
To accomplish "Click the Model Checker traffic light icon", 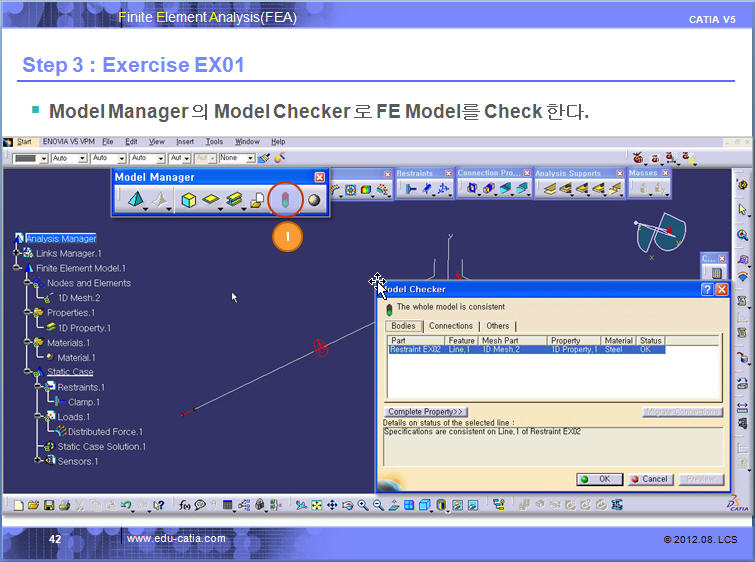I will click(x=286, y=200).
